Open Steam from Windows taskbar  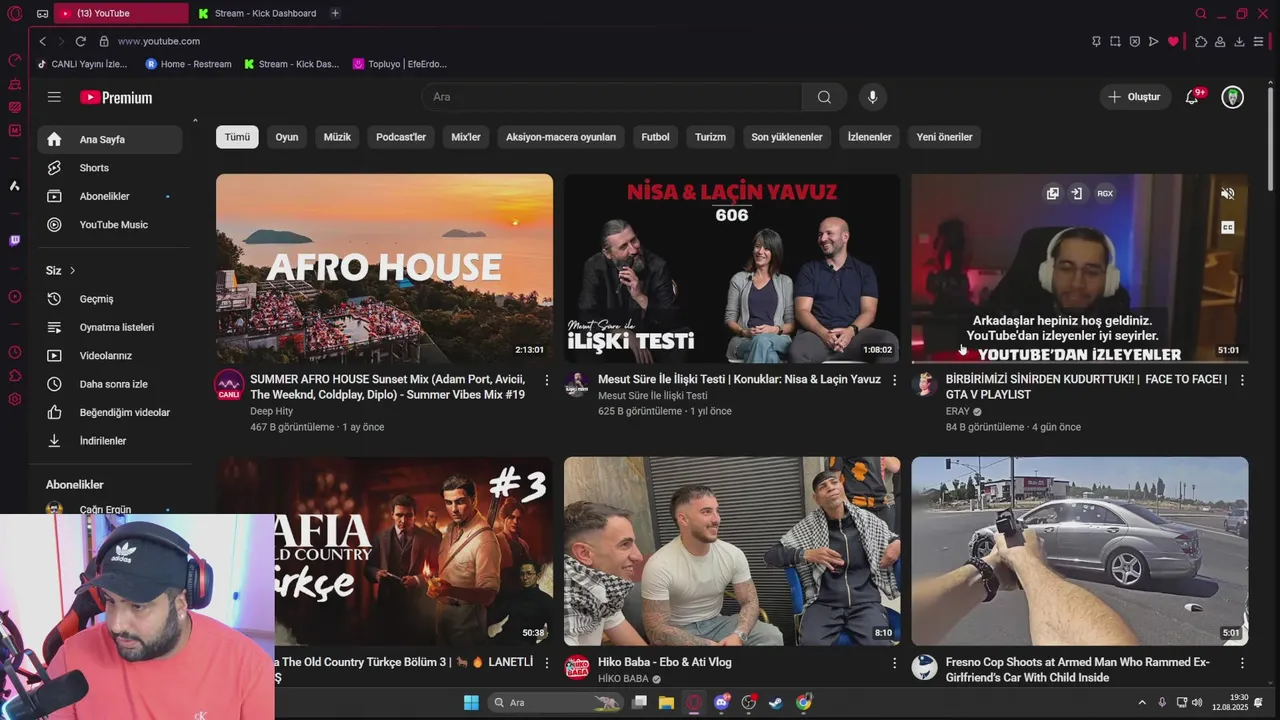(775, 702)
